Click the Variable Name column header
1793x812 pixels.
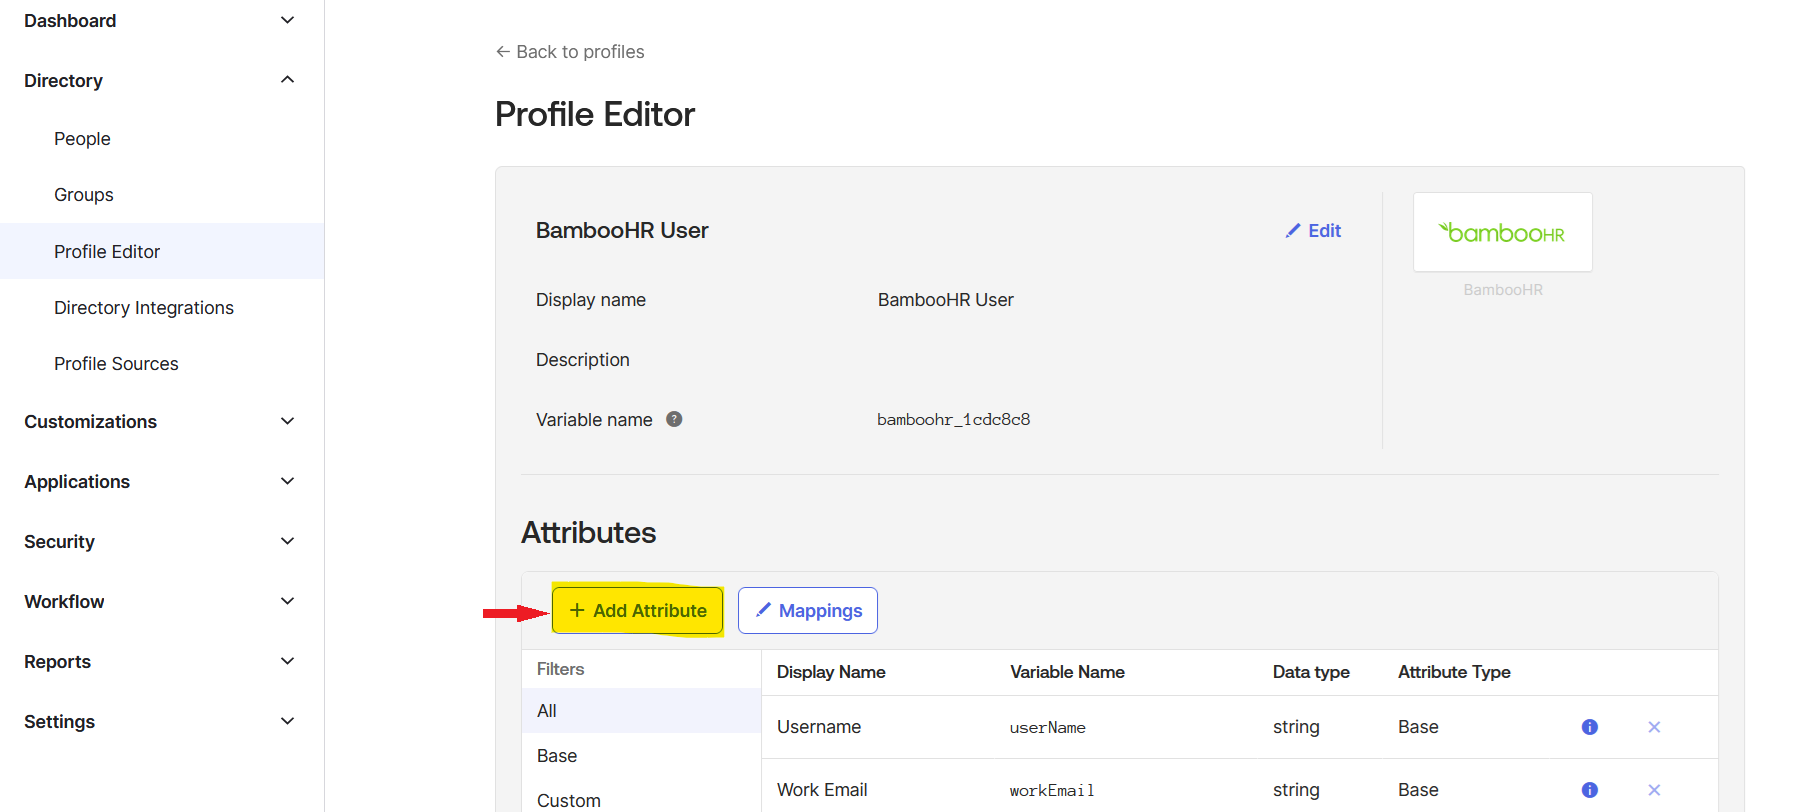click(x=1067, y=672)
